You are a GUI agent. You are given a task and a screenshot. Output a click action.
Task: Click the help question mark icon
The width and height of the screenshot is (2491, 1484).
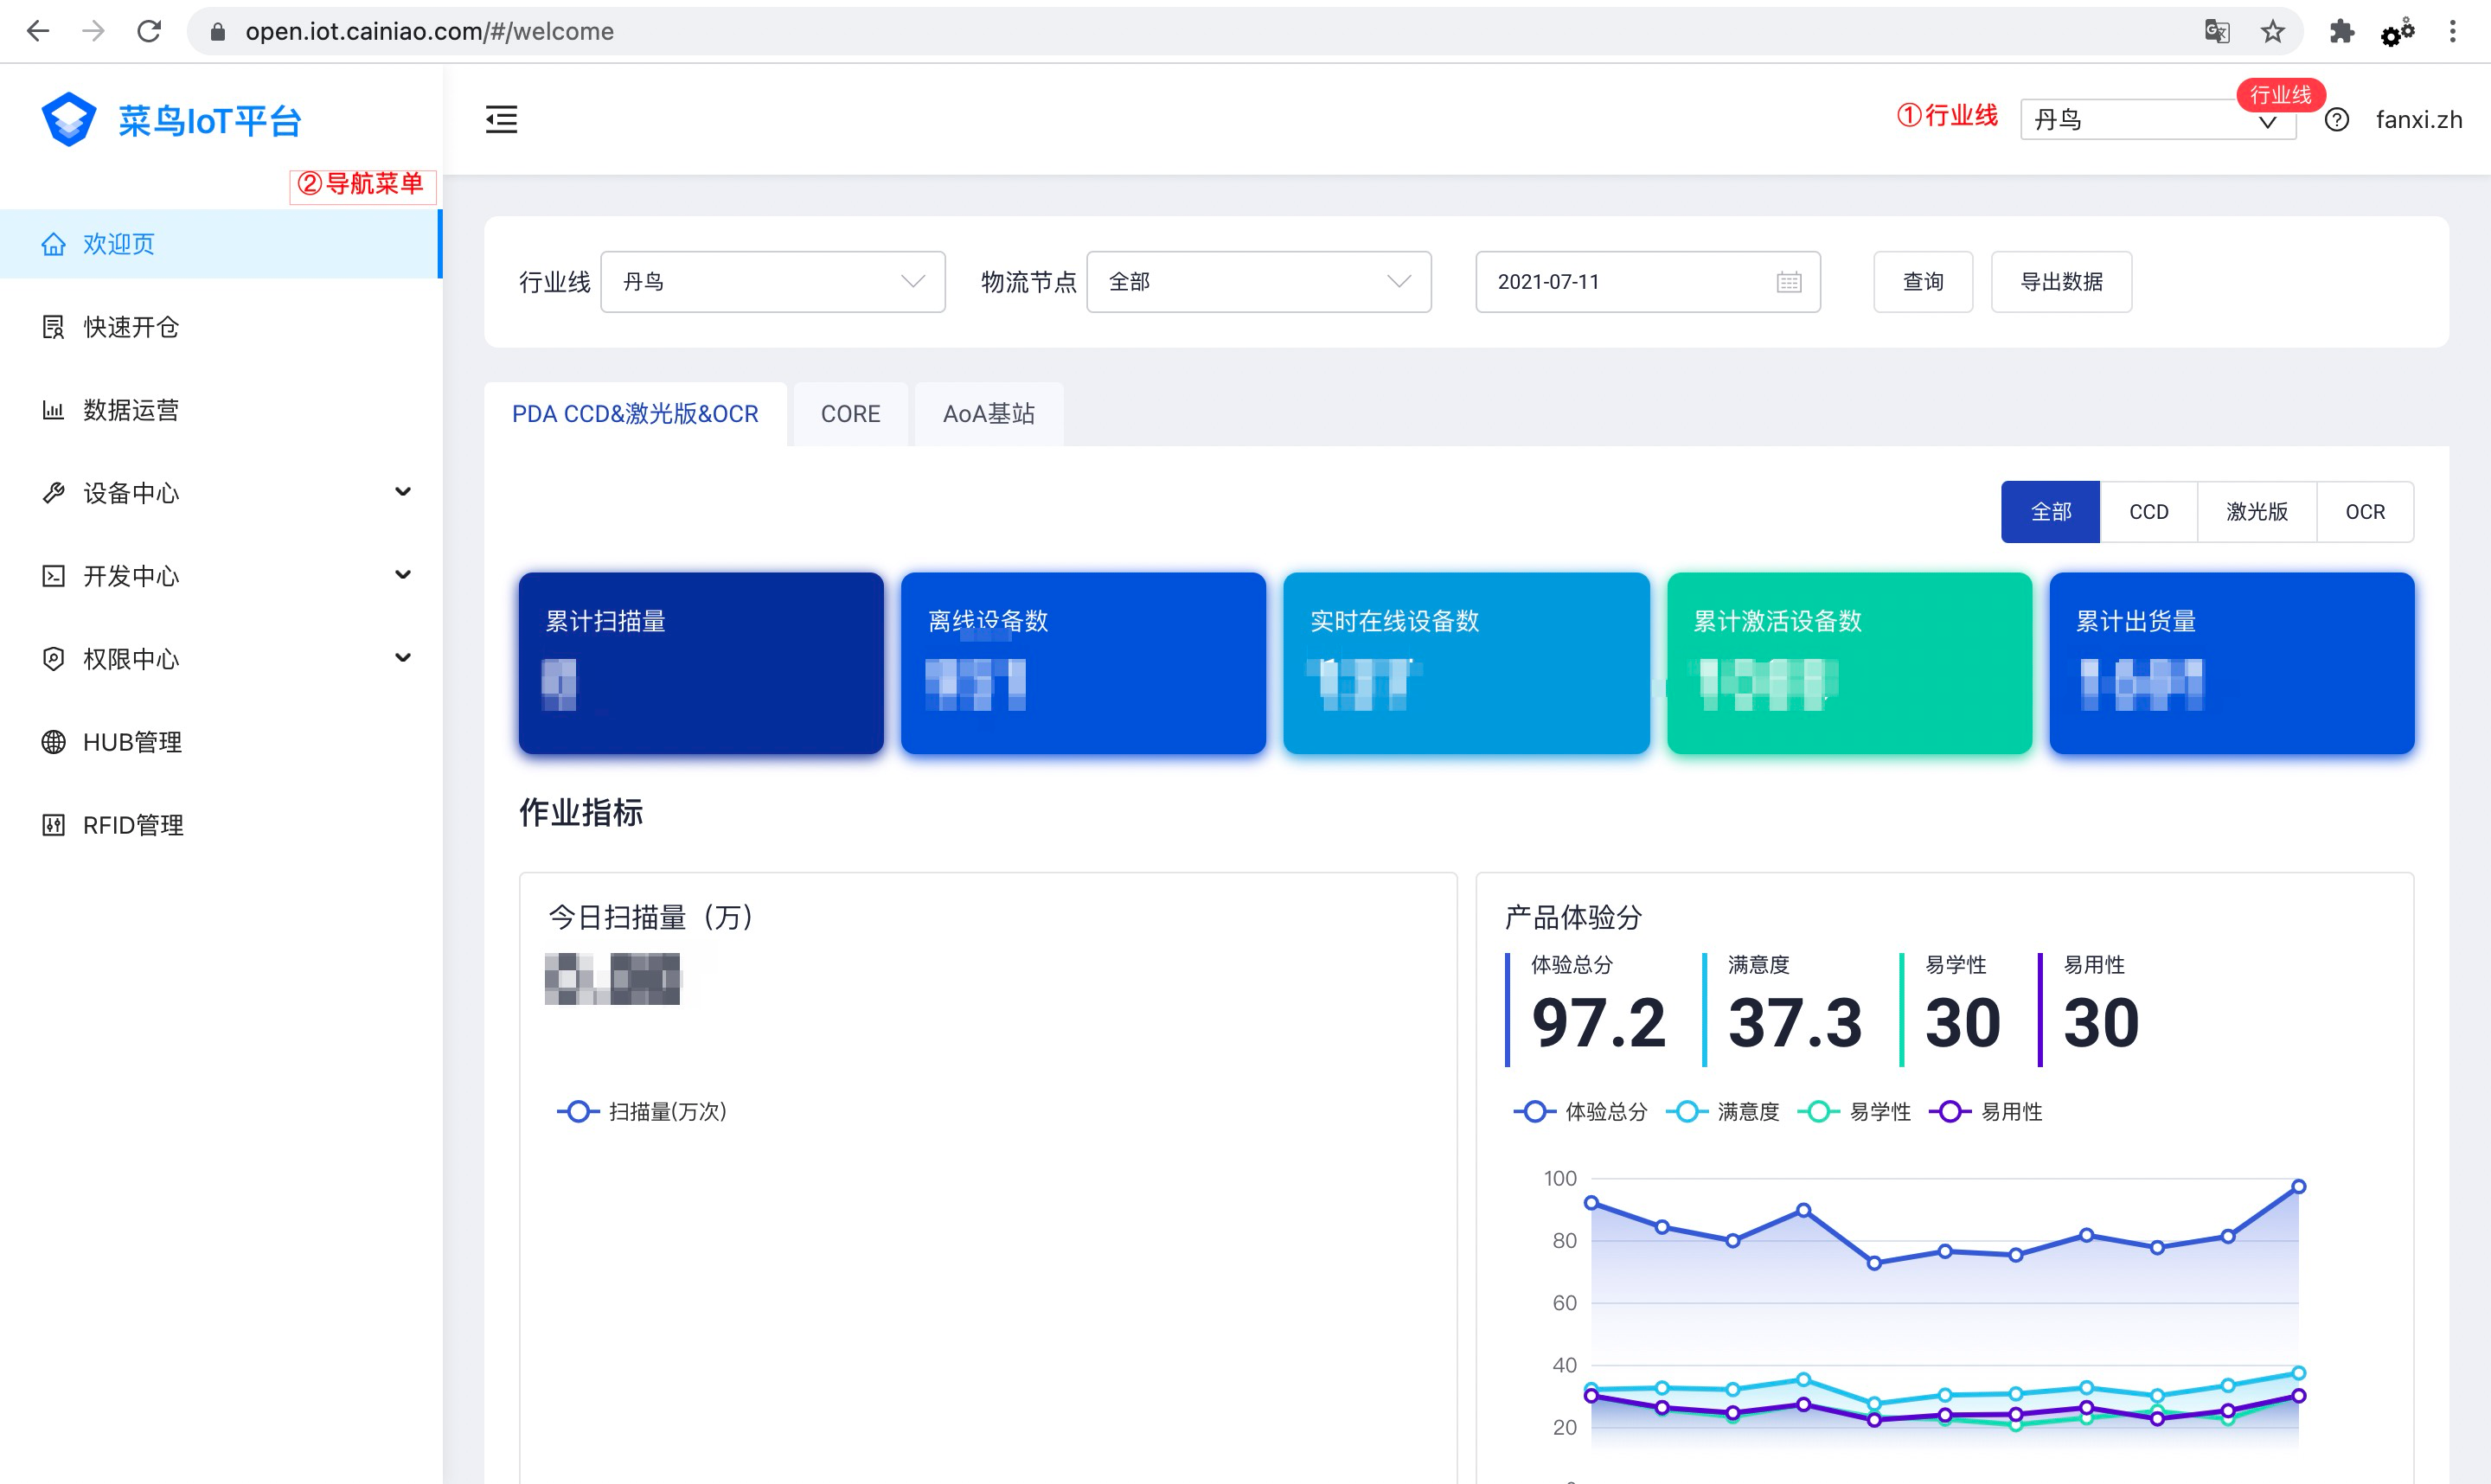coord(2336,120)
